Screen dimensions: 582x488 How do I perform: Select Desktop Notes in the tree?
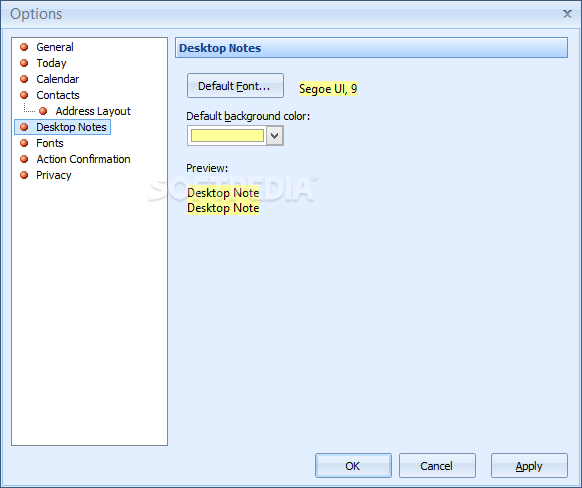click(x=71, y=127)
